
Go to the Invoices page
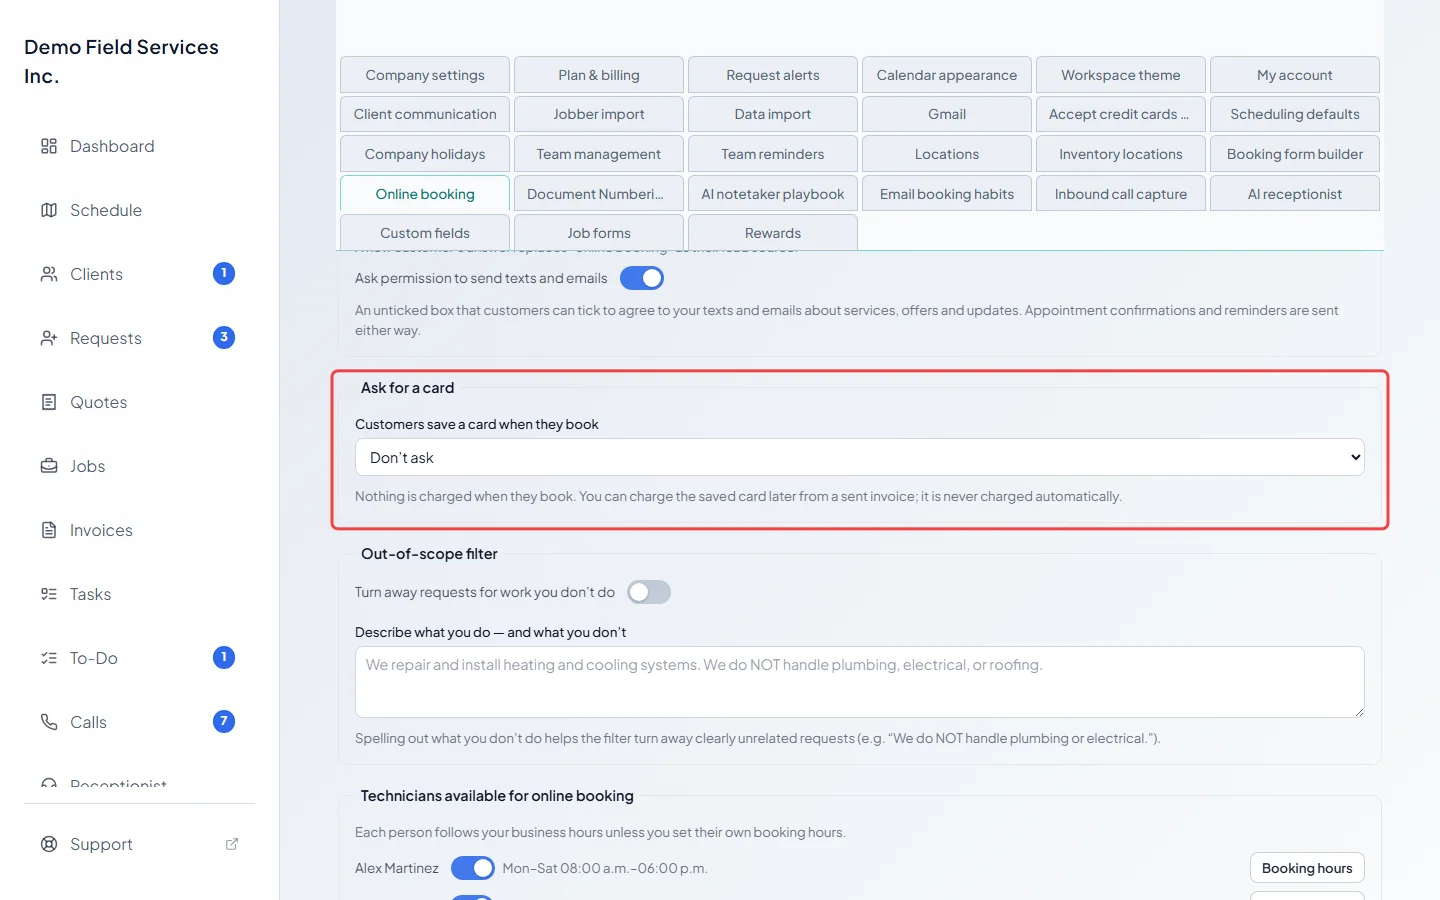pyautogui.click(x=140, y=530)
